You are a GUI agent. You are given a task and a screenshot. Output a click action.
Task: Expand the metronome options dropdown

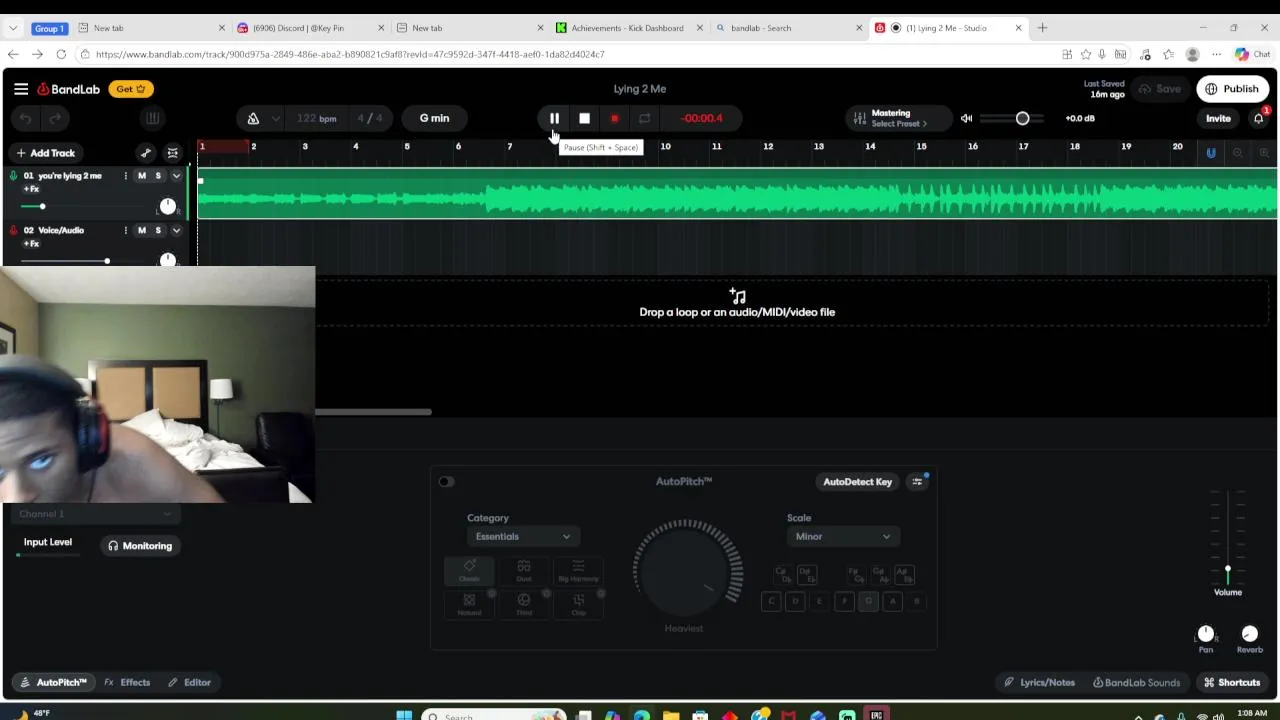[275, 118]
